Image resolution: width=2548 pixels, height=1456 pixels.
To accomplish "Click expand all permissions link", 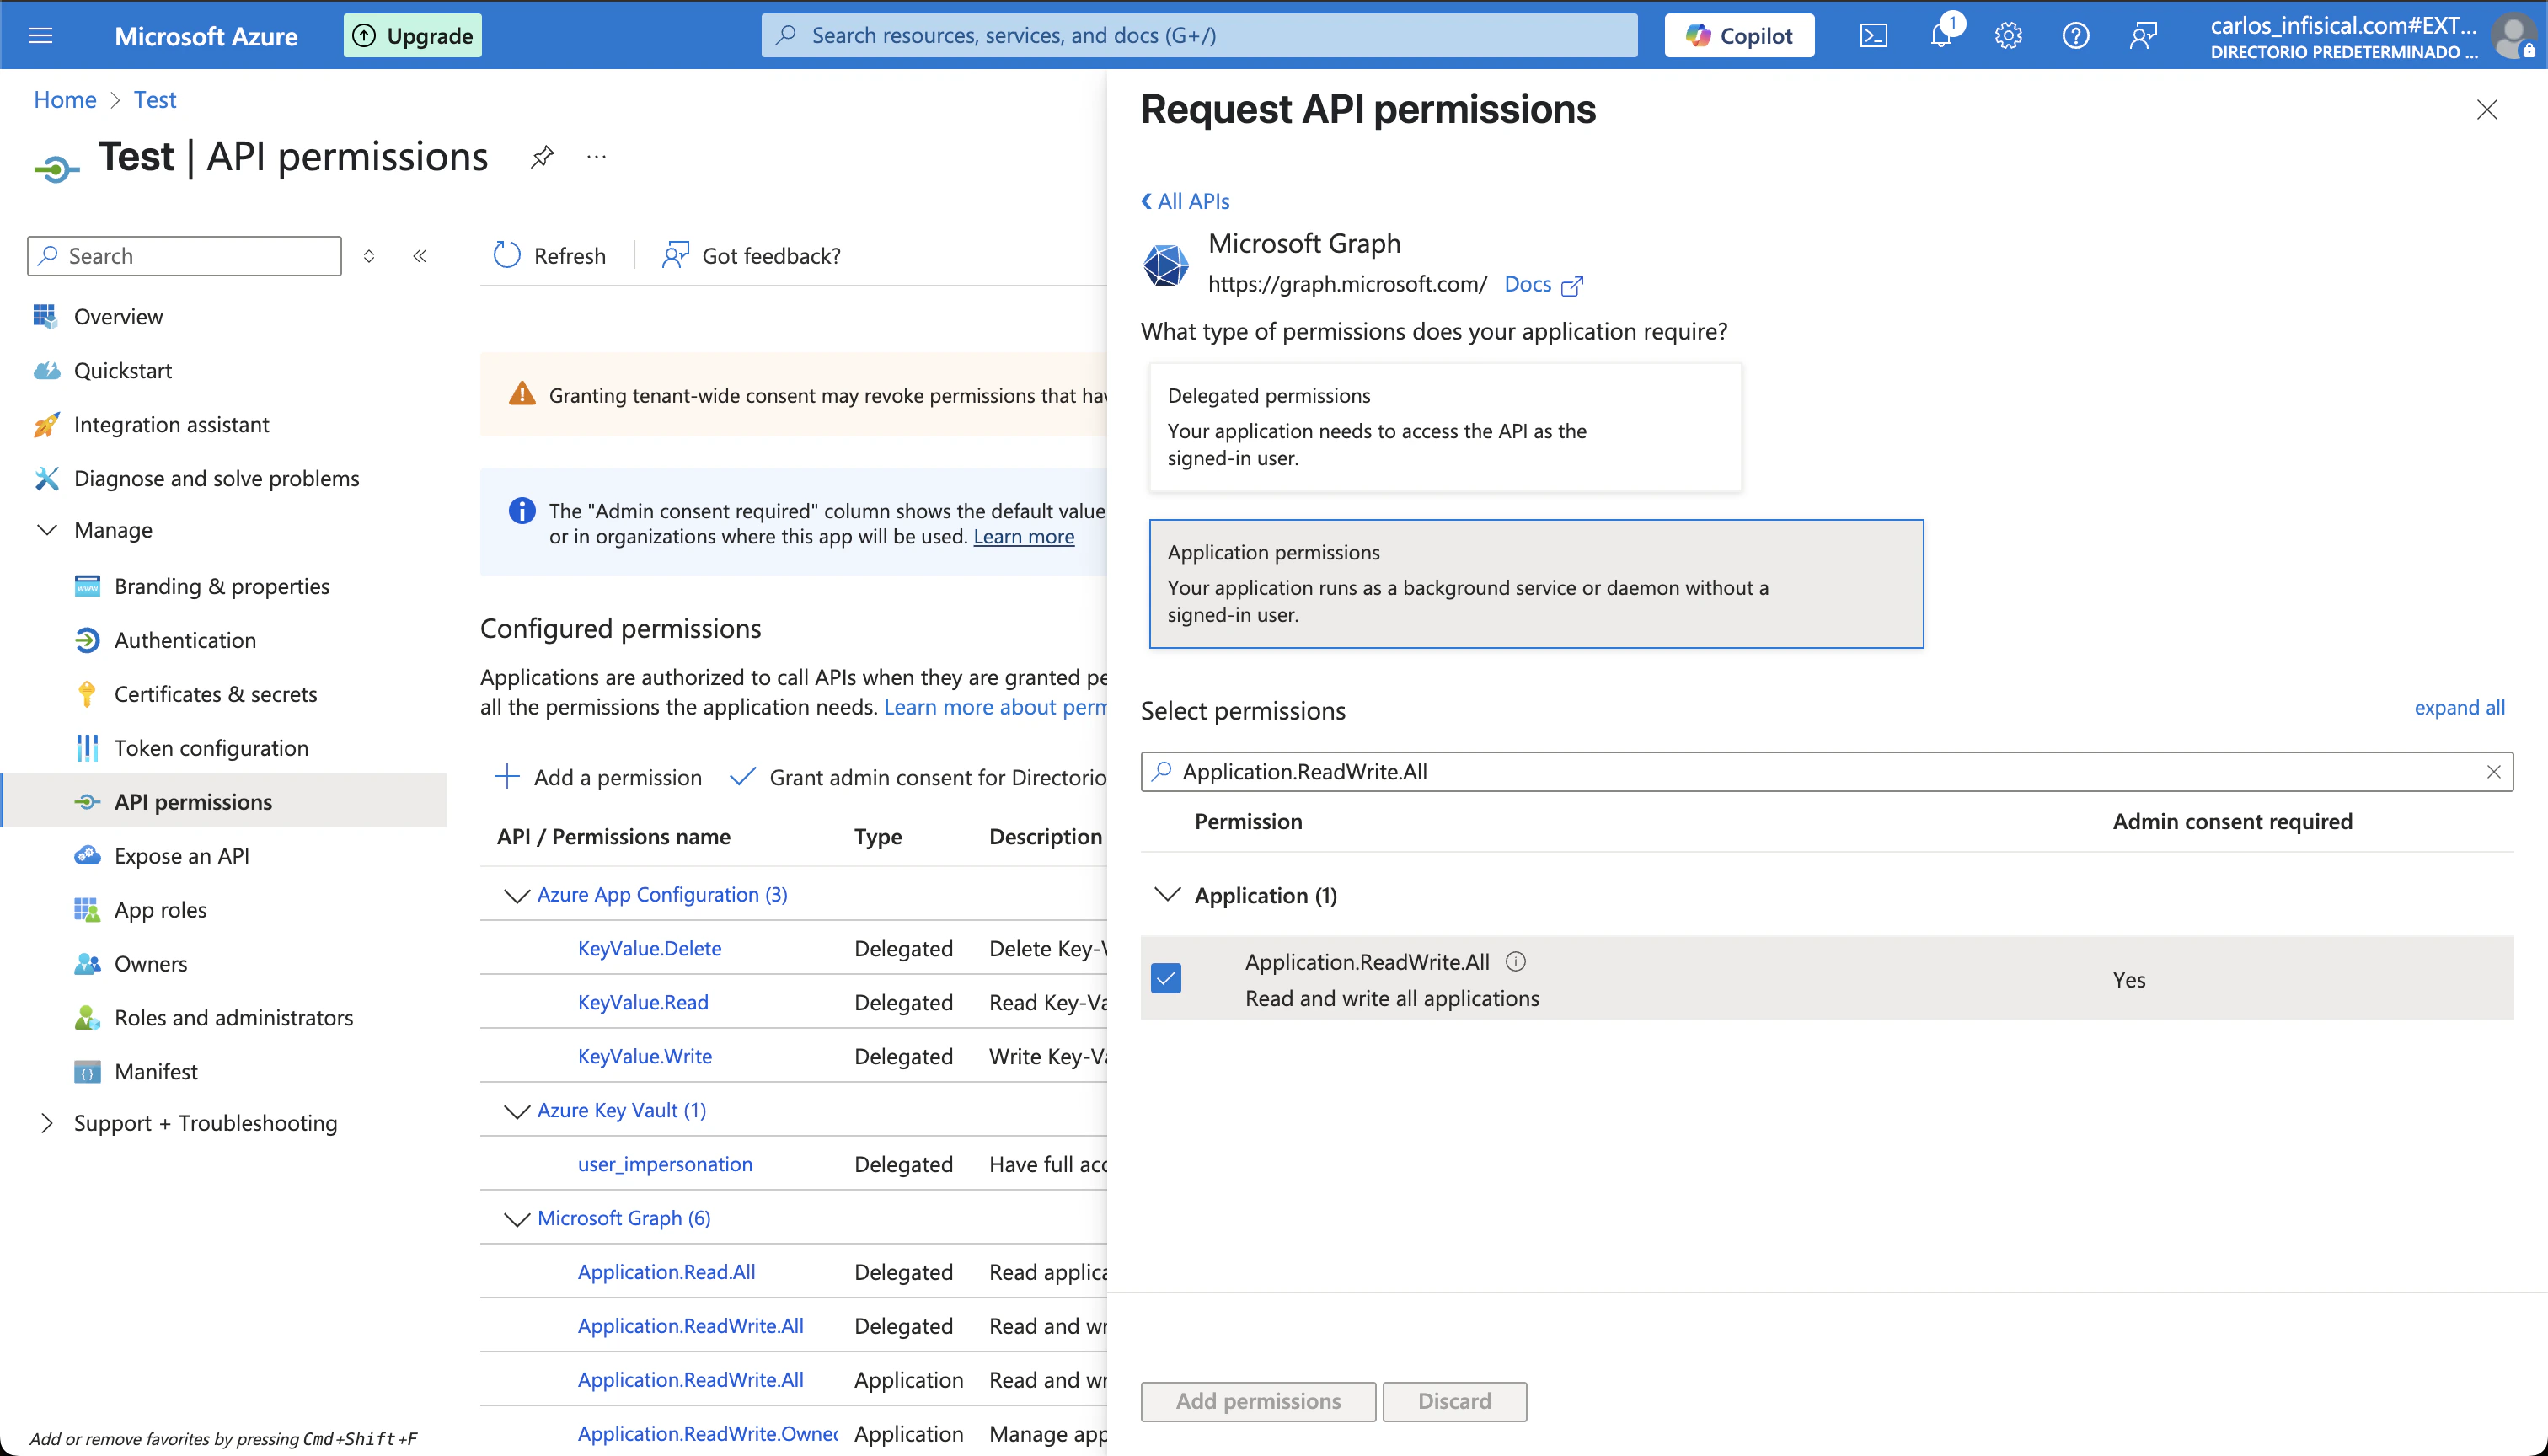I will click(x=2459, y=708).
